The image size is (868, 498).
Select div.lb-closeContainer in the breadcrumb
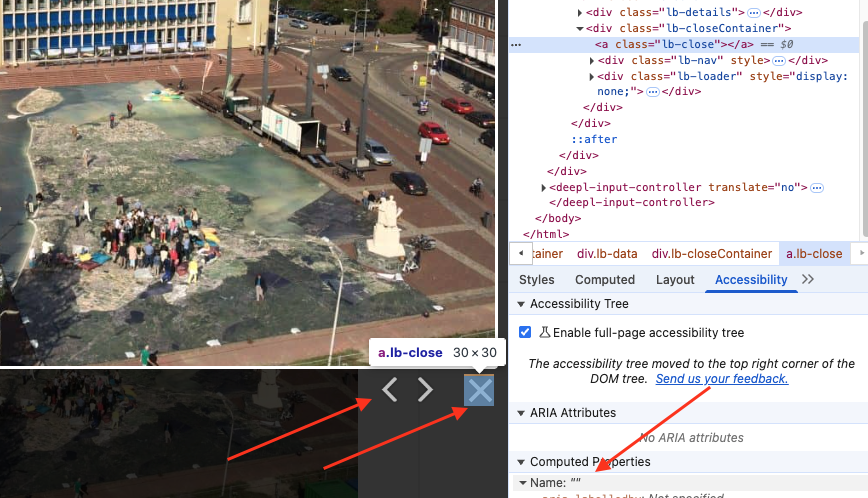(x=712, y=254)
